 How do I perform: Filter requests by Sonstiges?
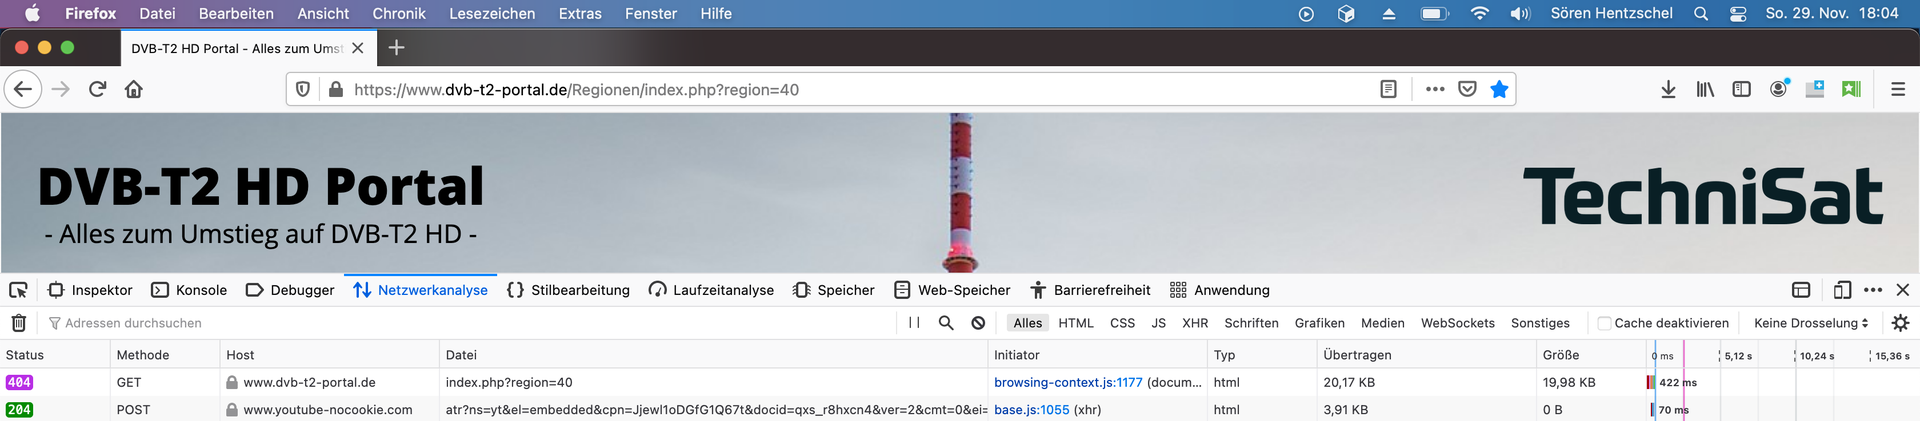point(1540,323)
